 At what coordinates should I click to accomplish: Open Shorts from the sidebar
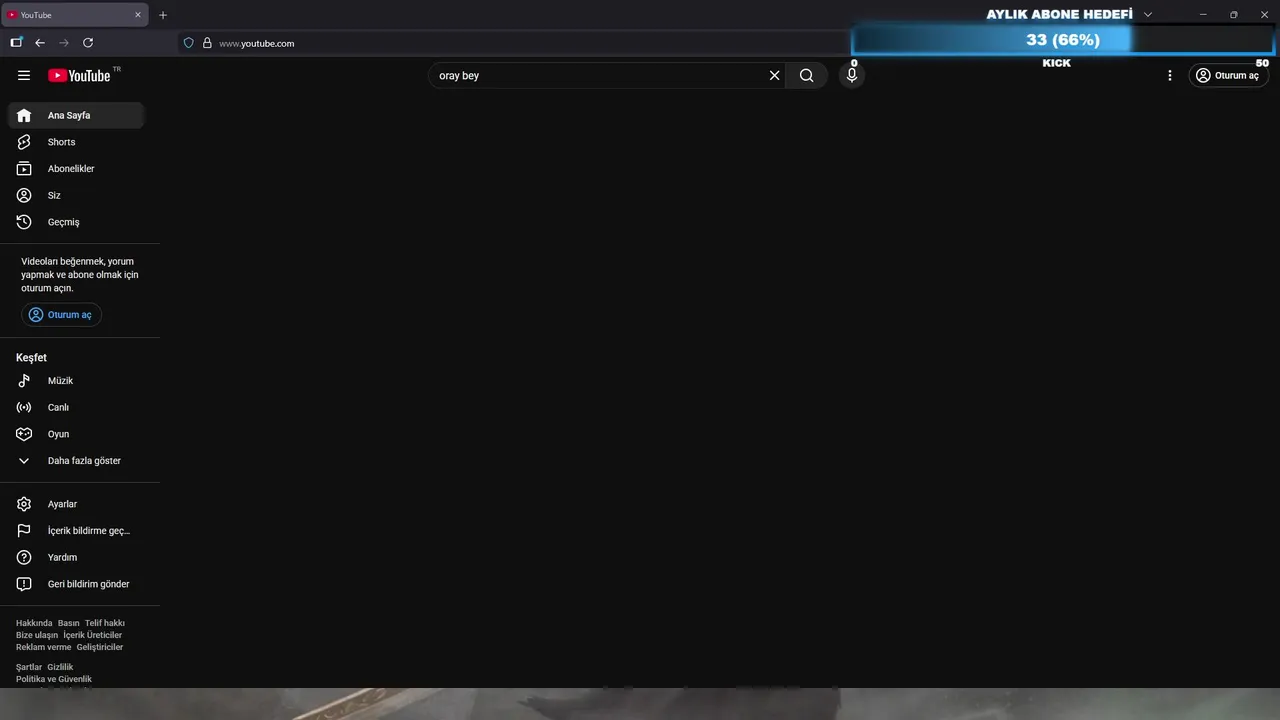click(x=76, y=142)
